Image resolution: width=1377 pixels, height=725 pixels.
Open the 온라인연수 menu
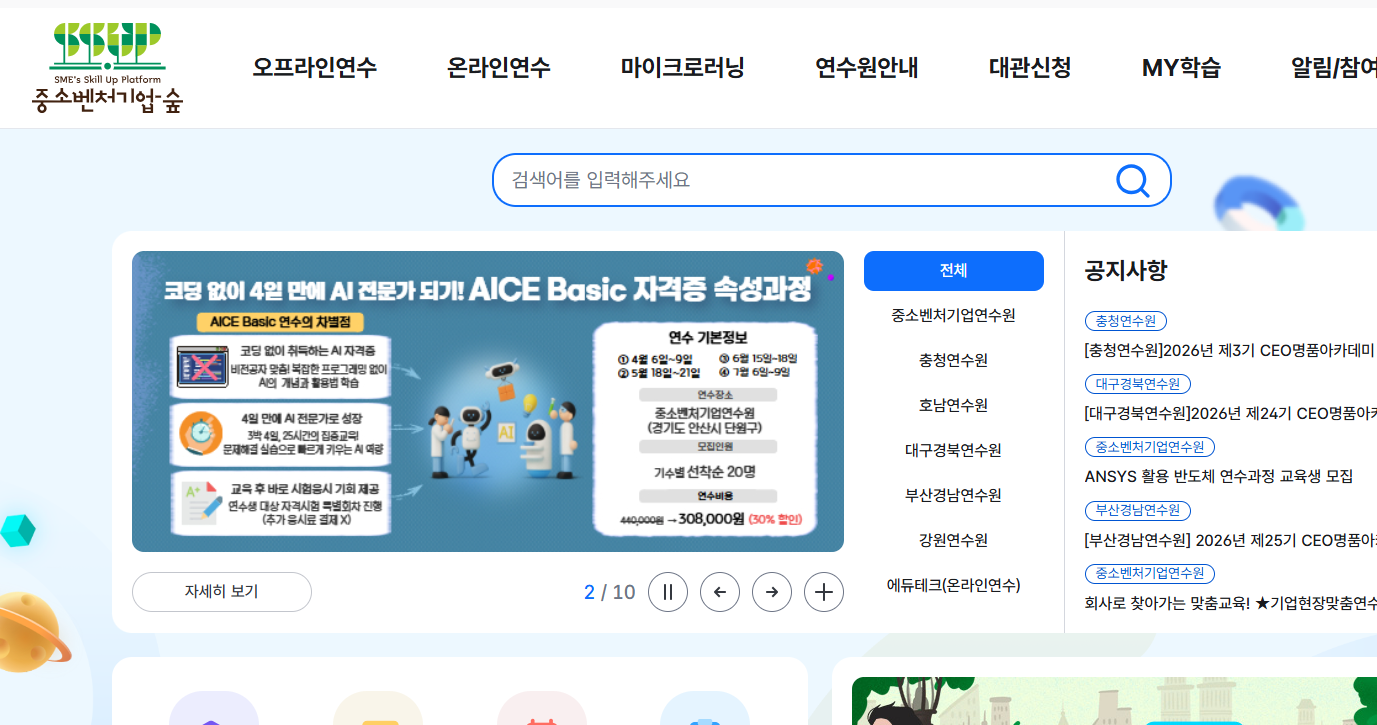pyautogui.click(x=498, y=68)
